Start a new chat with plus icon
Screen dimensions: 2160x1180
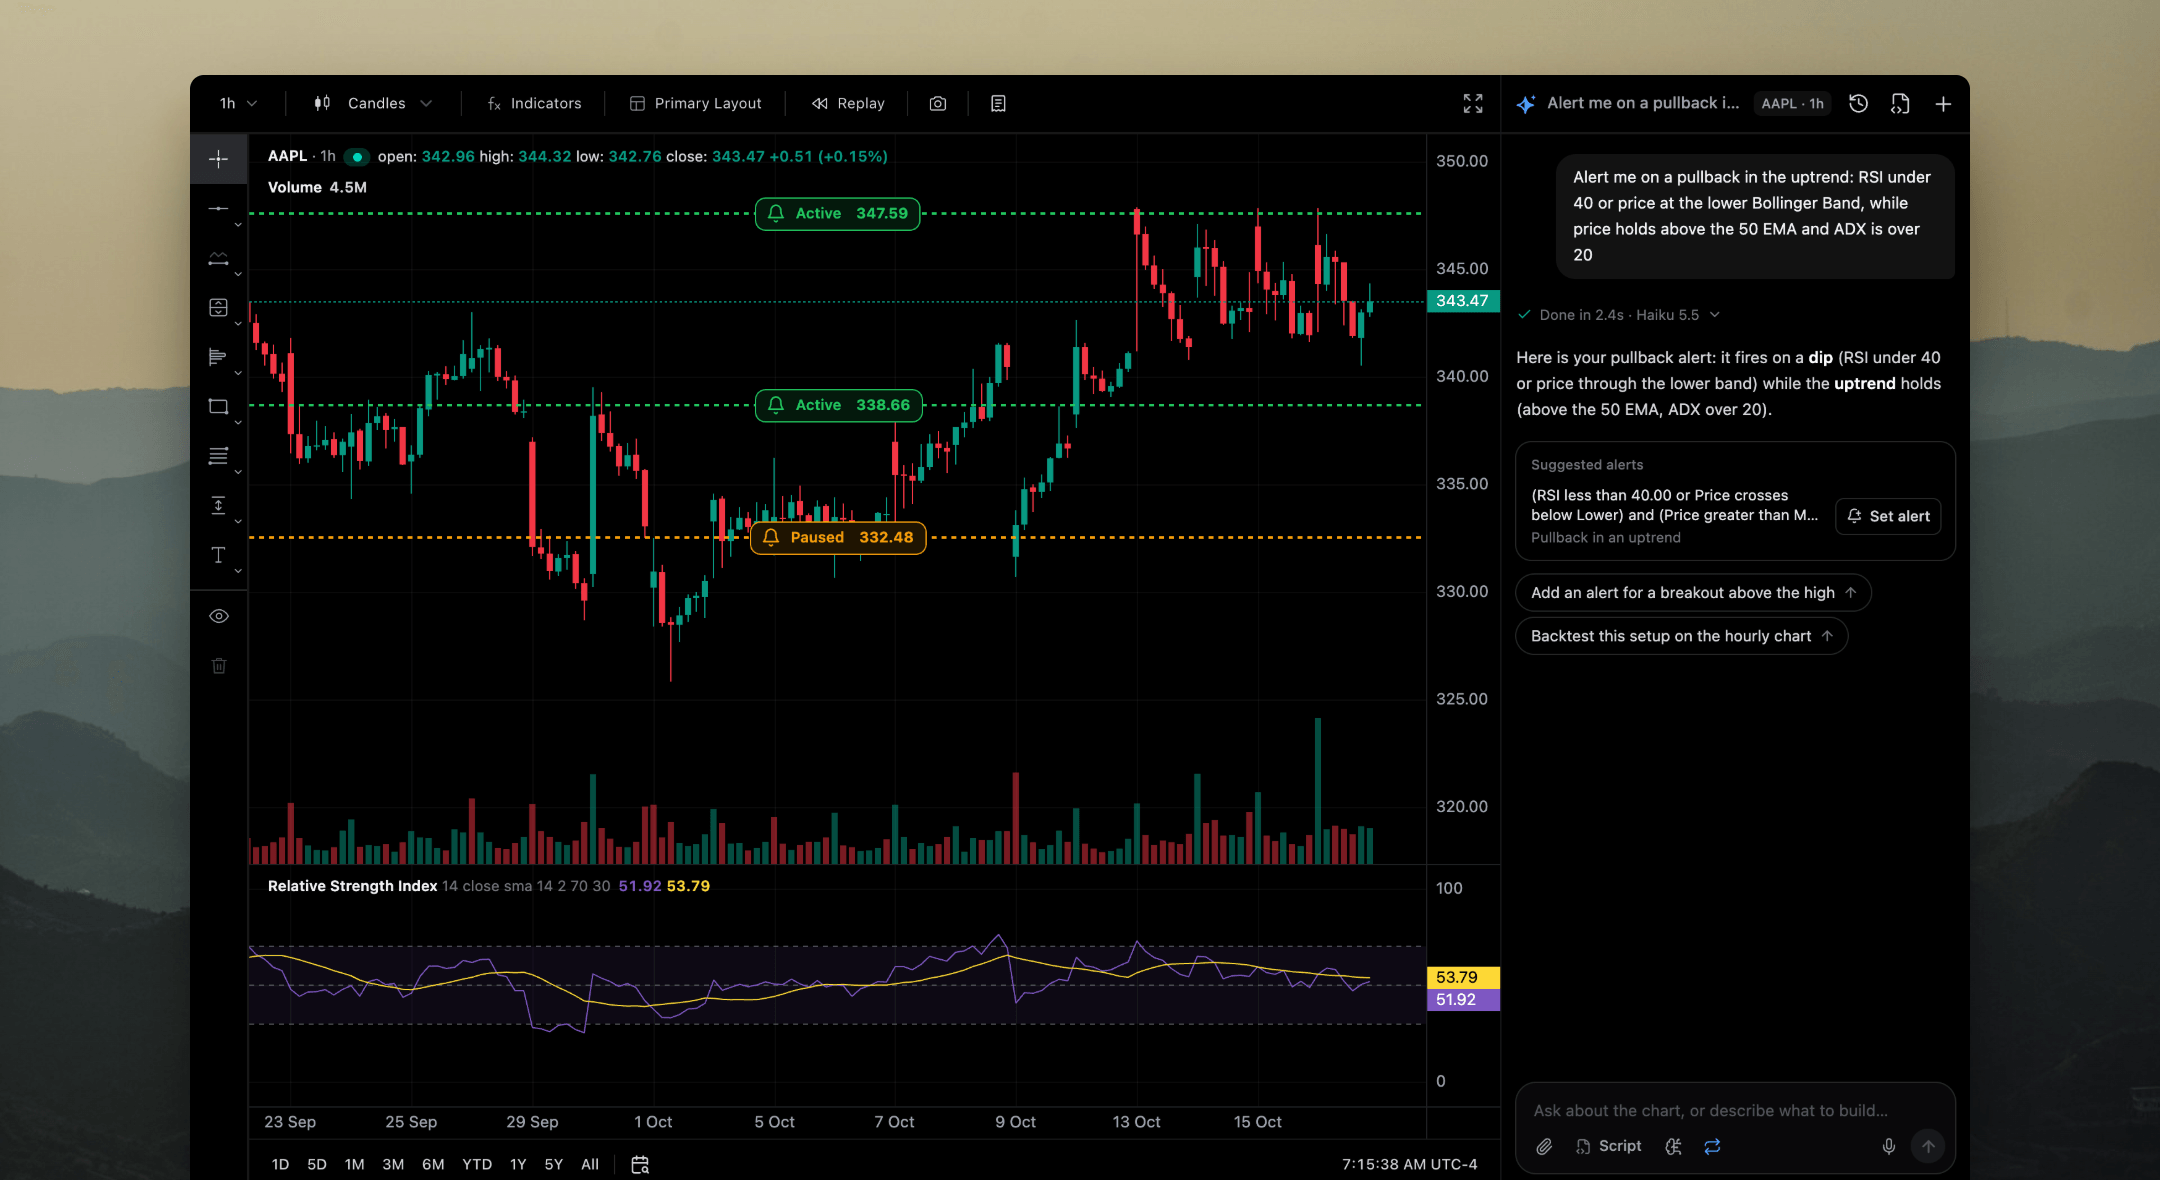tap(1943, 103)
